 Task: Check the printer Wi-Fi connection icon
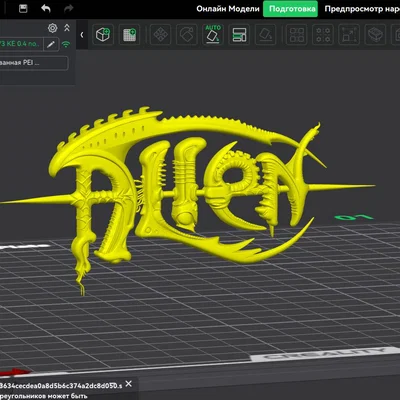(x=66, y=44)
